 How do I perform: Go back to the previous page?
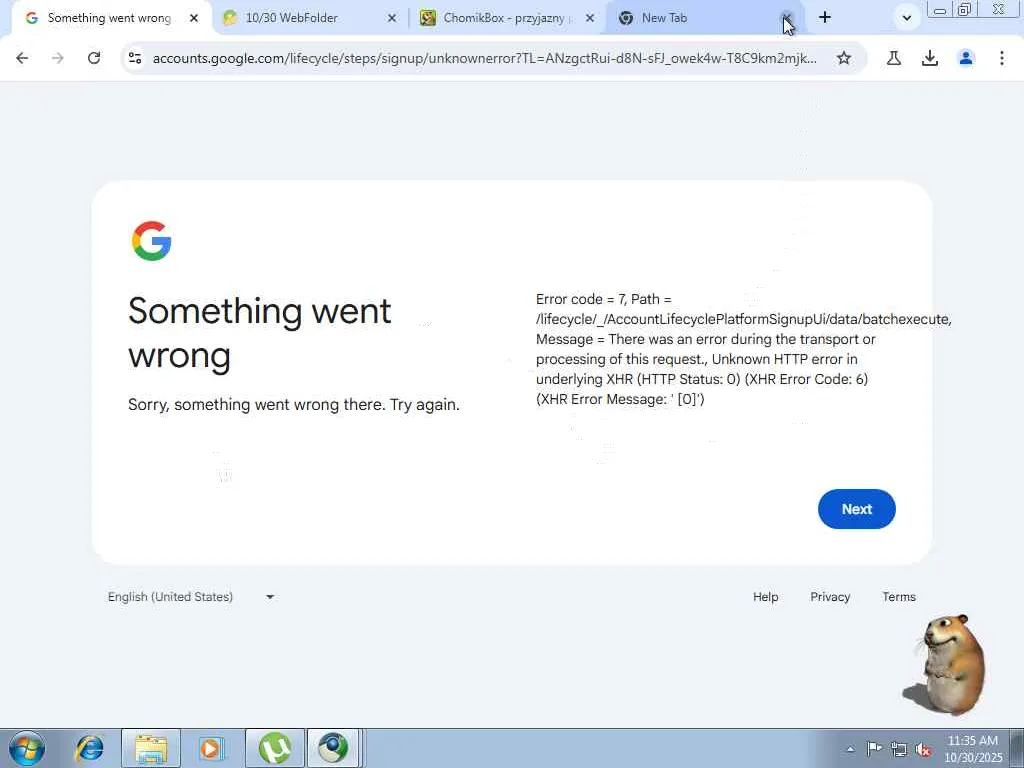point(22,58)
